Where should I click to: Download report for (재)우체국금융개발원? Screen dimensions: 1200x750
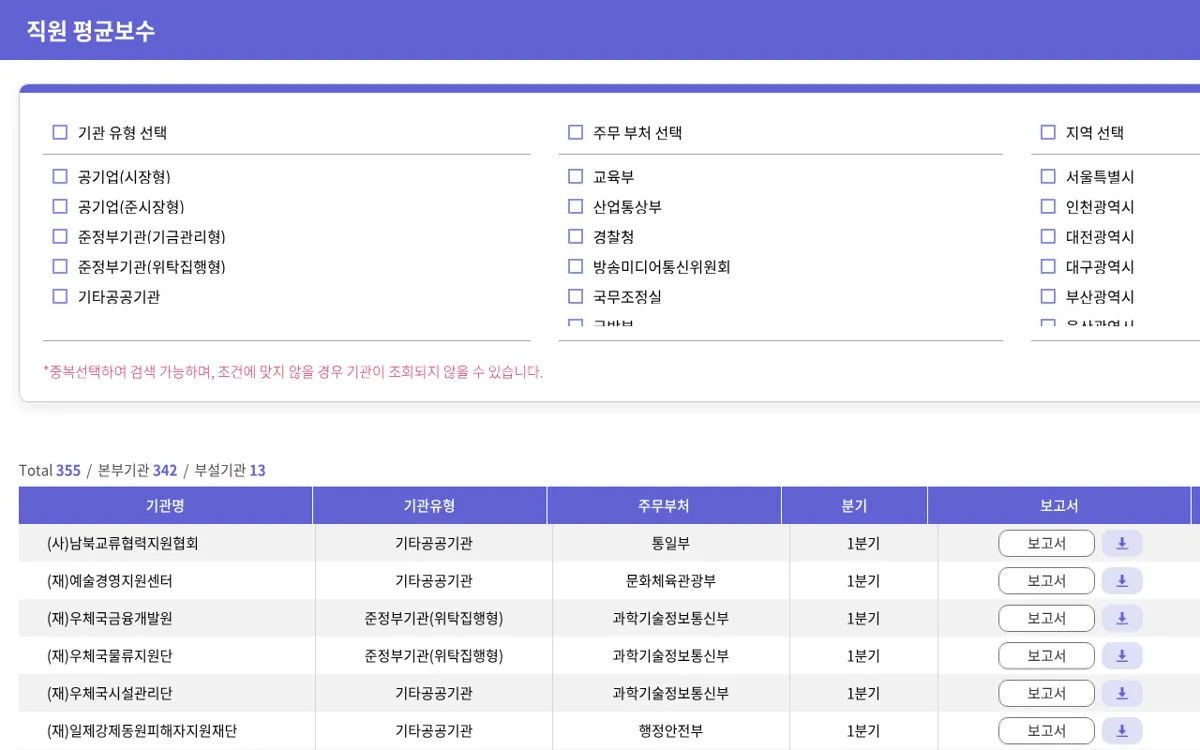(x=1122, y=619)
